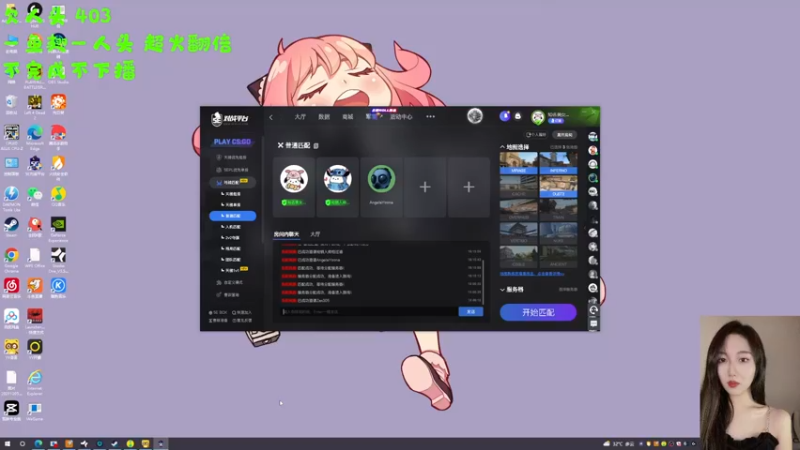
Task: Open the green WeChat desktop icon
Action: pyautogui.click(x=35, y=196)
